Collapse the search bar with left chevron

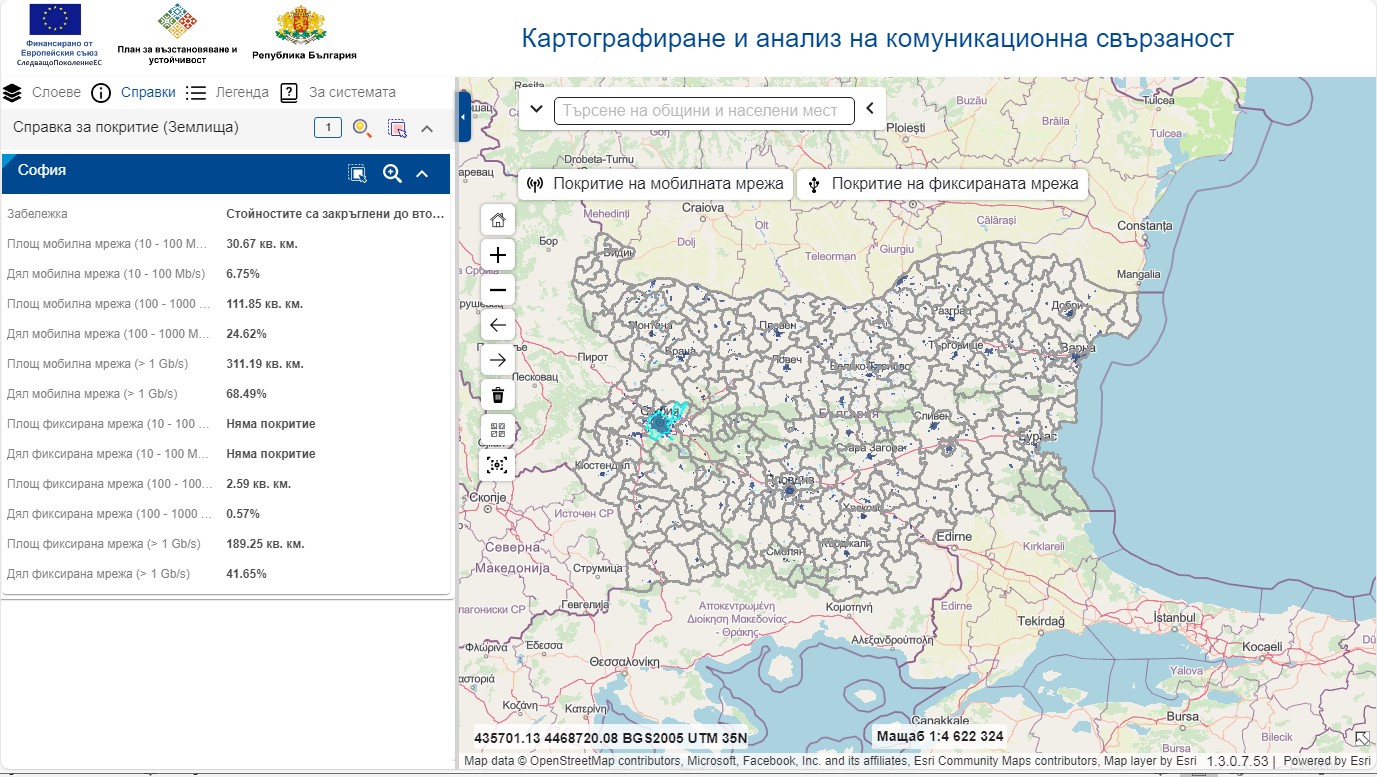(870, 109)
